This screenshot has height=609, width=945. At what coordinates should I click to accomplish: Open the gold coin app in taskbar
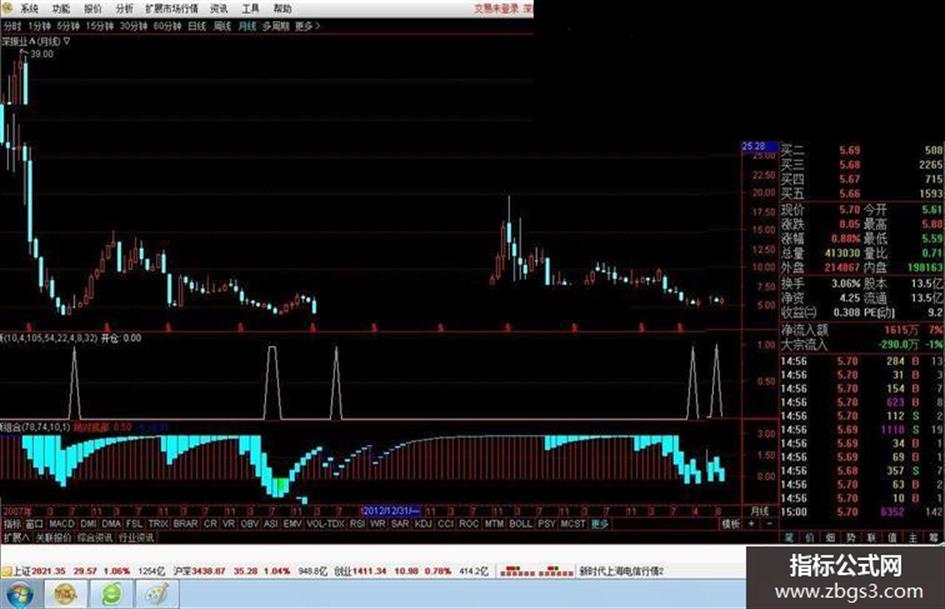65,595
